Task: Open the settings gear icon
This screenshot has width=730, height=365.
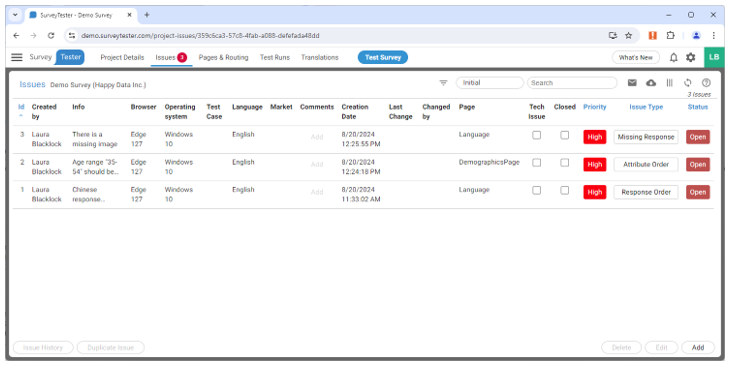Action: (690, 58)
